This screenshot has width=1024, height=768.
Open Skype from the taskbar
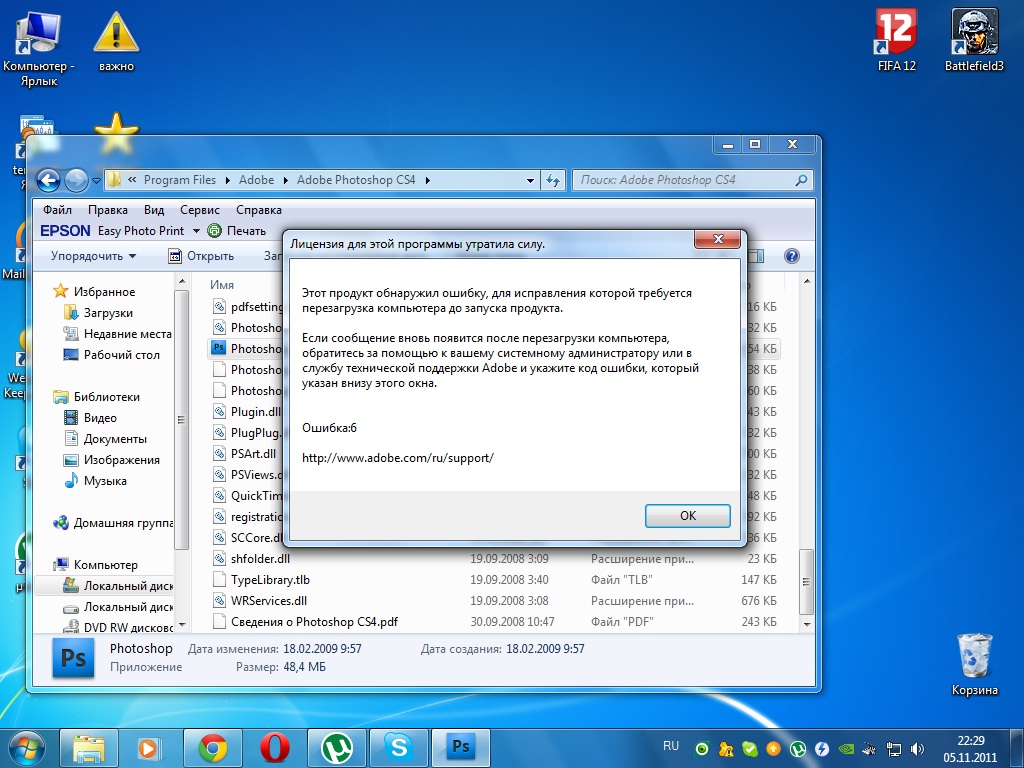click(398, 748)
